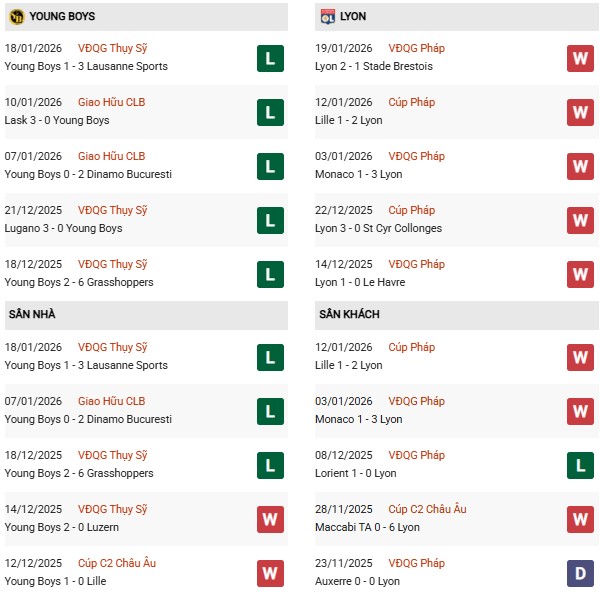Click the Lyon club crest icon

click(327, 16)
